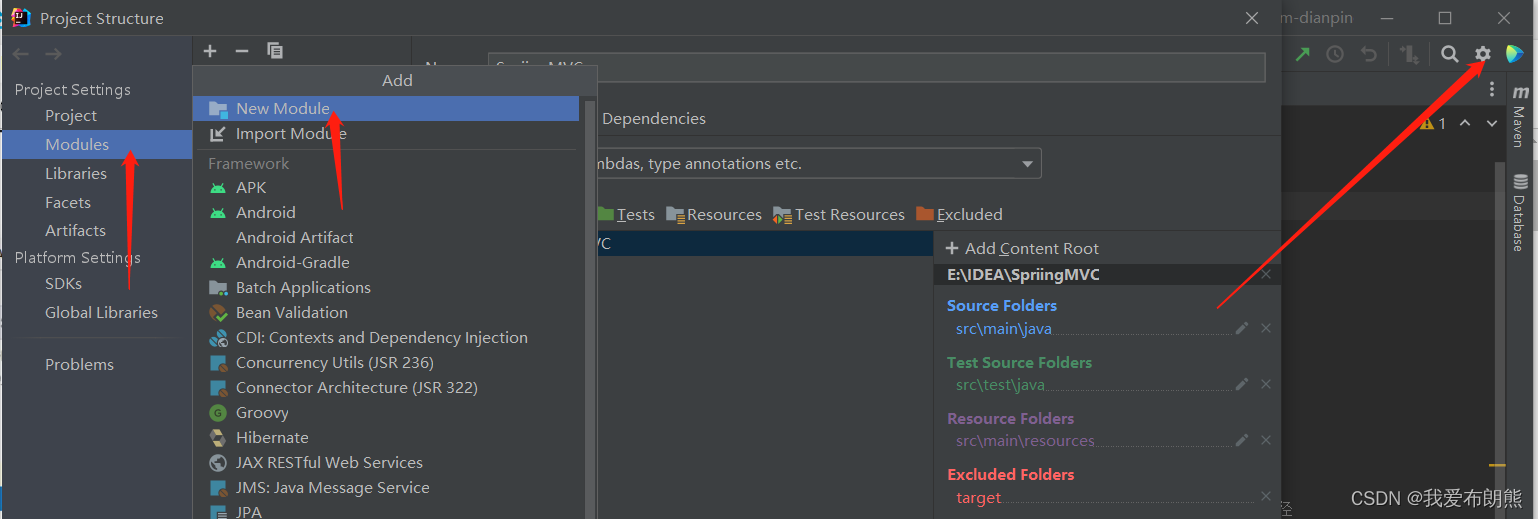Viewport: 1538px width, 519px height.
Task: Click the back navigation arrow in Project Structure
Action: [x=21, y=54]
